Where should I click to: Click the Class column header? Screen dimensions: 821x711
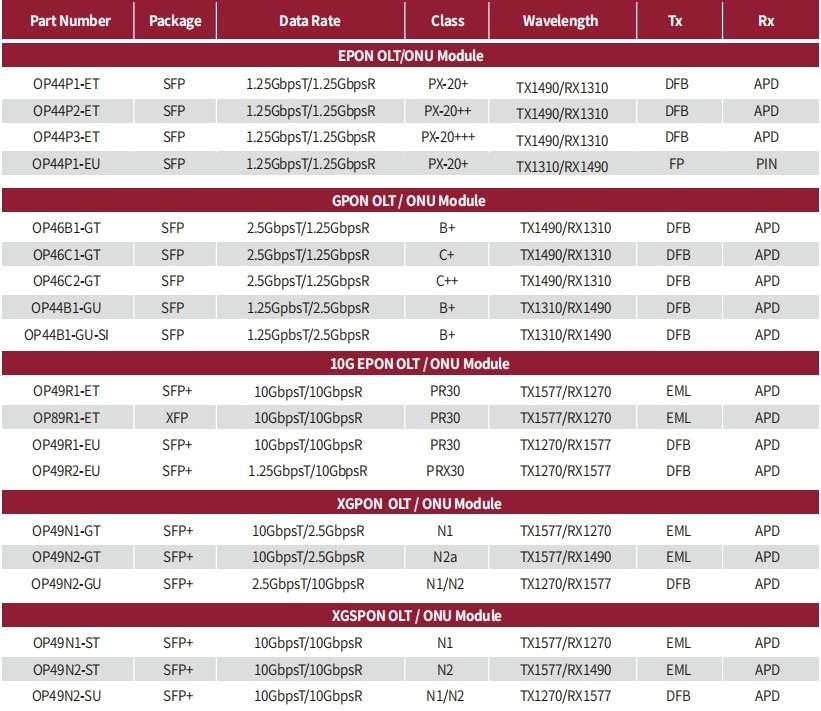[447, 21]
